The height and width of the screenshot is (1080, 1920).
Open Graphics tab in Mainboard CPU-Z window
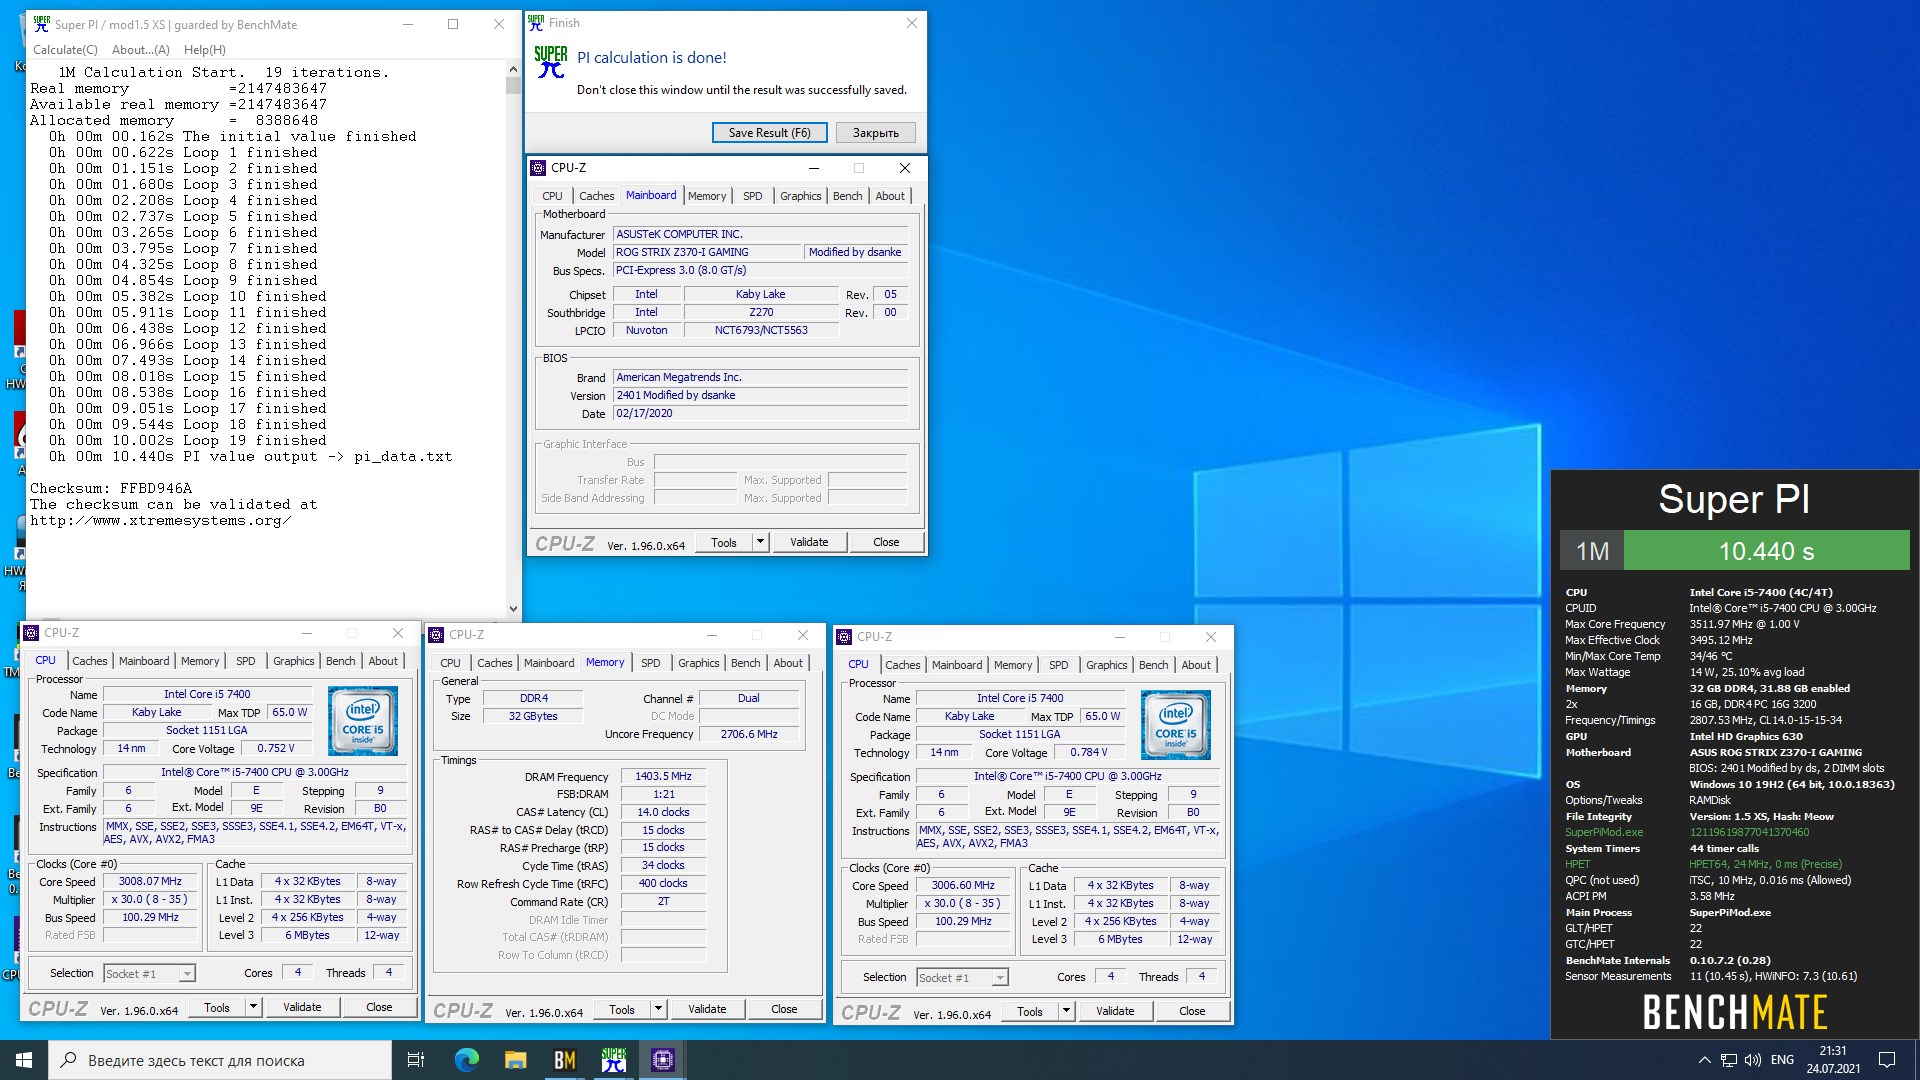tap(800, 196)
